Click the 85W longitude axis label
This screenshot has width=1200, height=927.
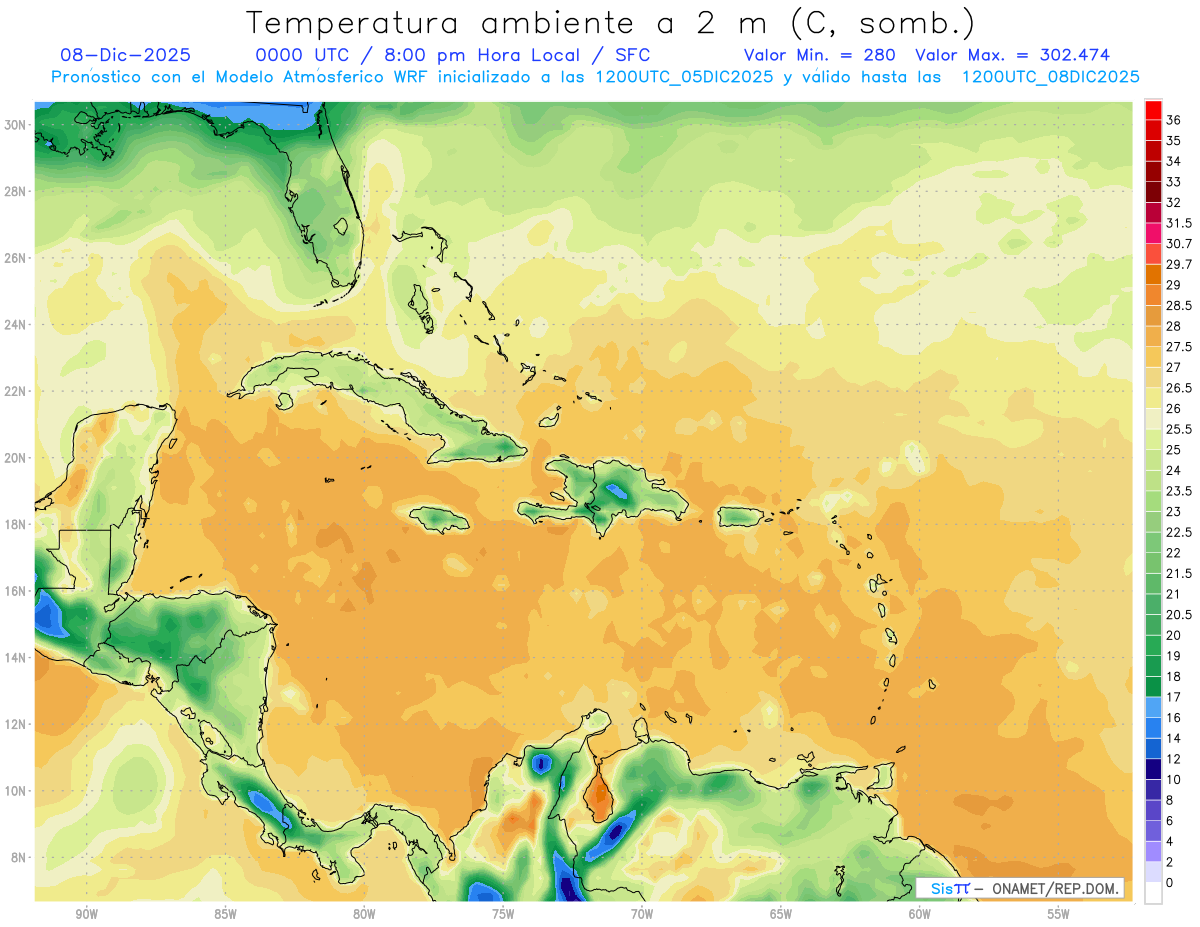225,914
